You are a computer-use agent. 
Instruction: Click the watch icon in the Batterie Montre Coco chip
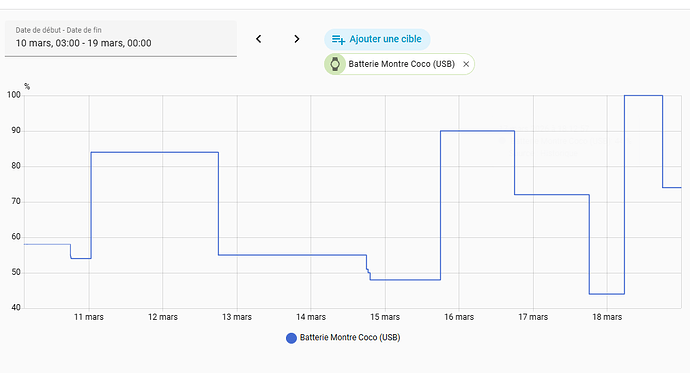335,64
